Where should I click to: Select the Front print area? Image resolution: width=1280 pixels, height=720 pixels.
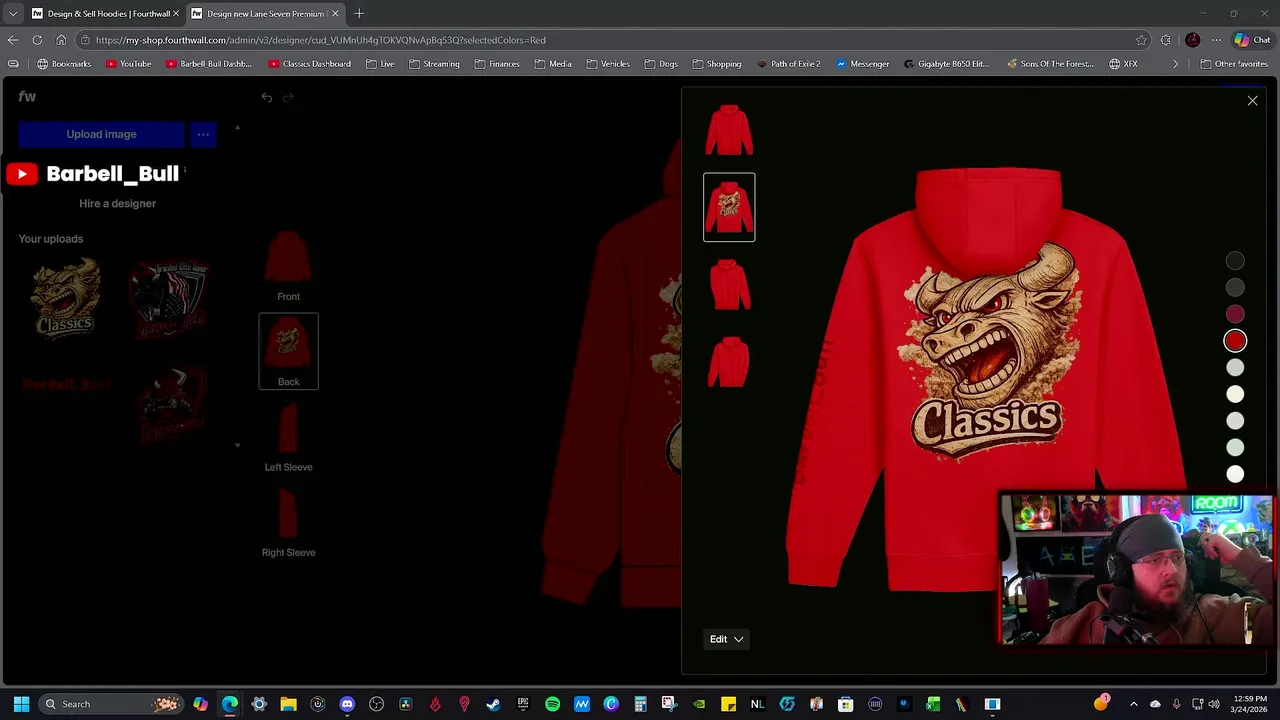coord(288,266)
